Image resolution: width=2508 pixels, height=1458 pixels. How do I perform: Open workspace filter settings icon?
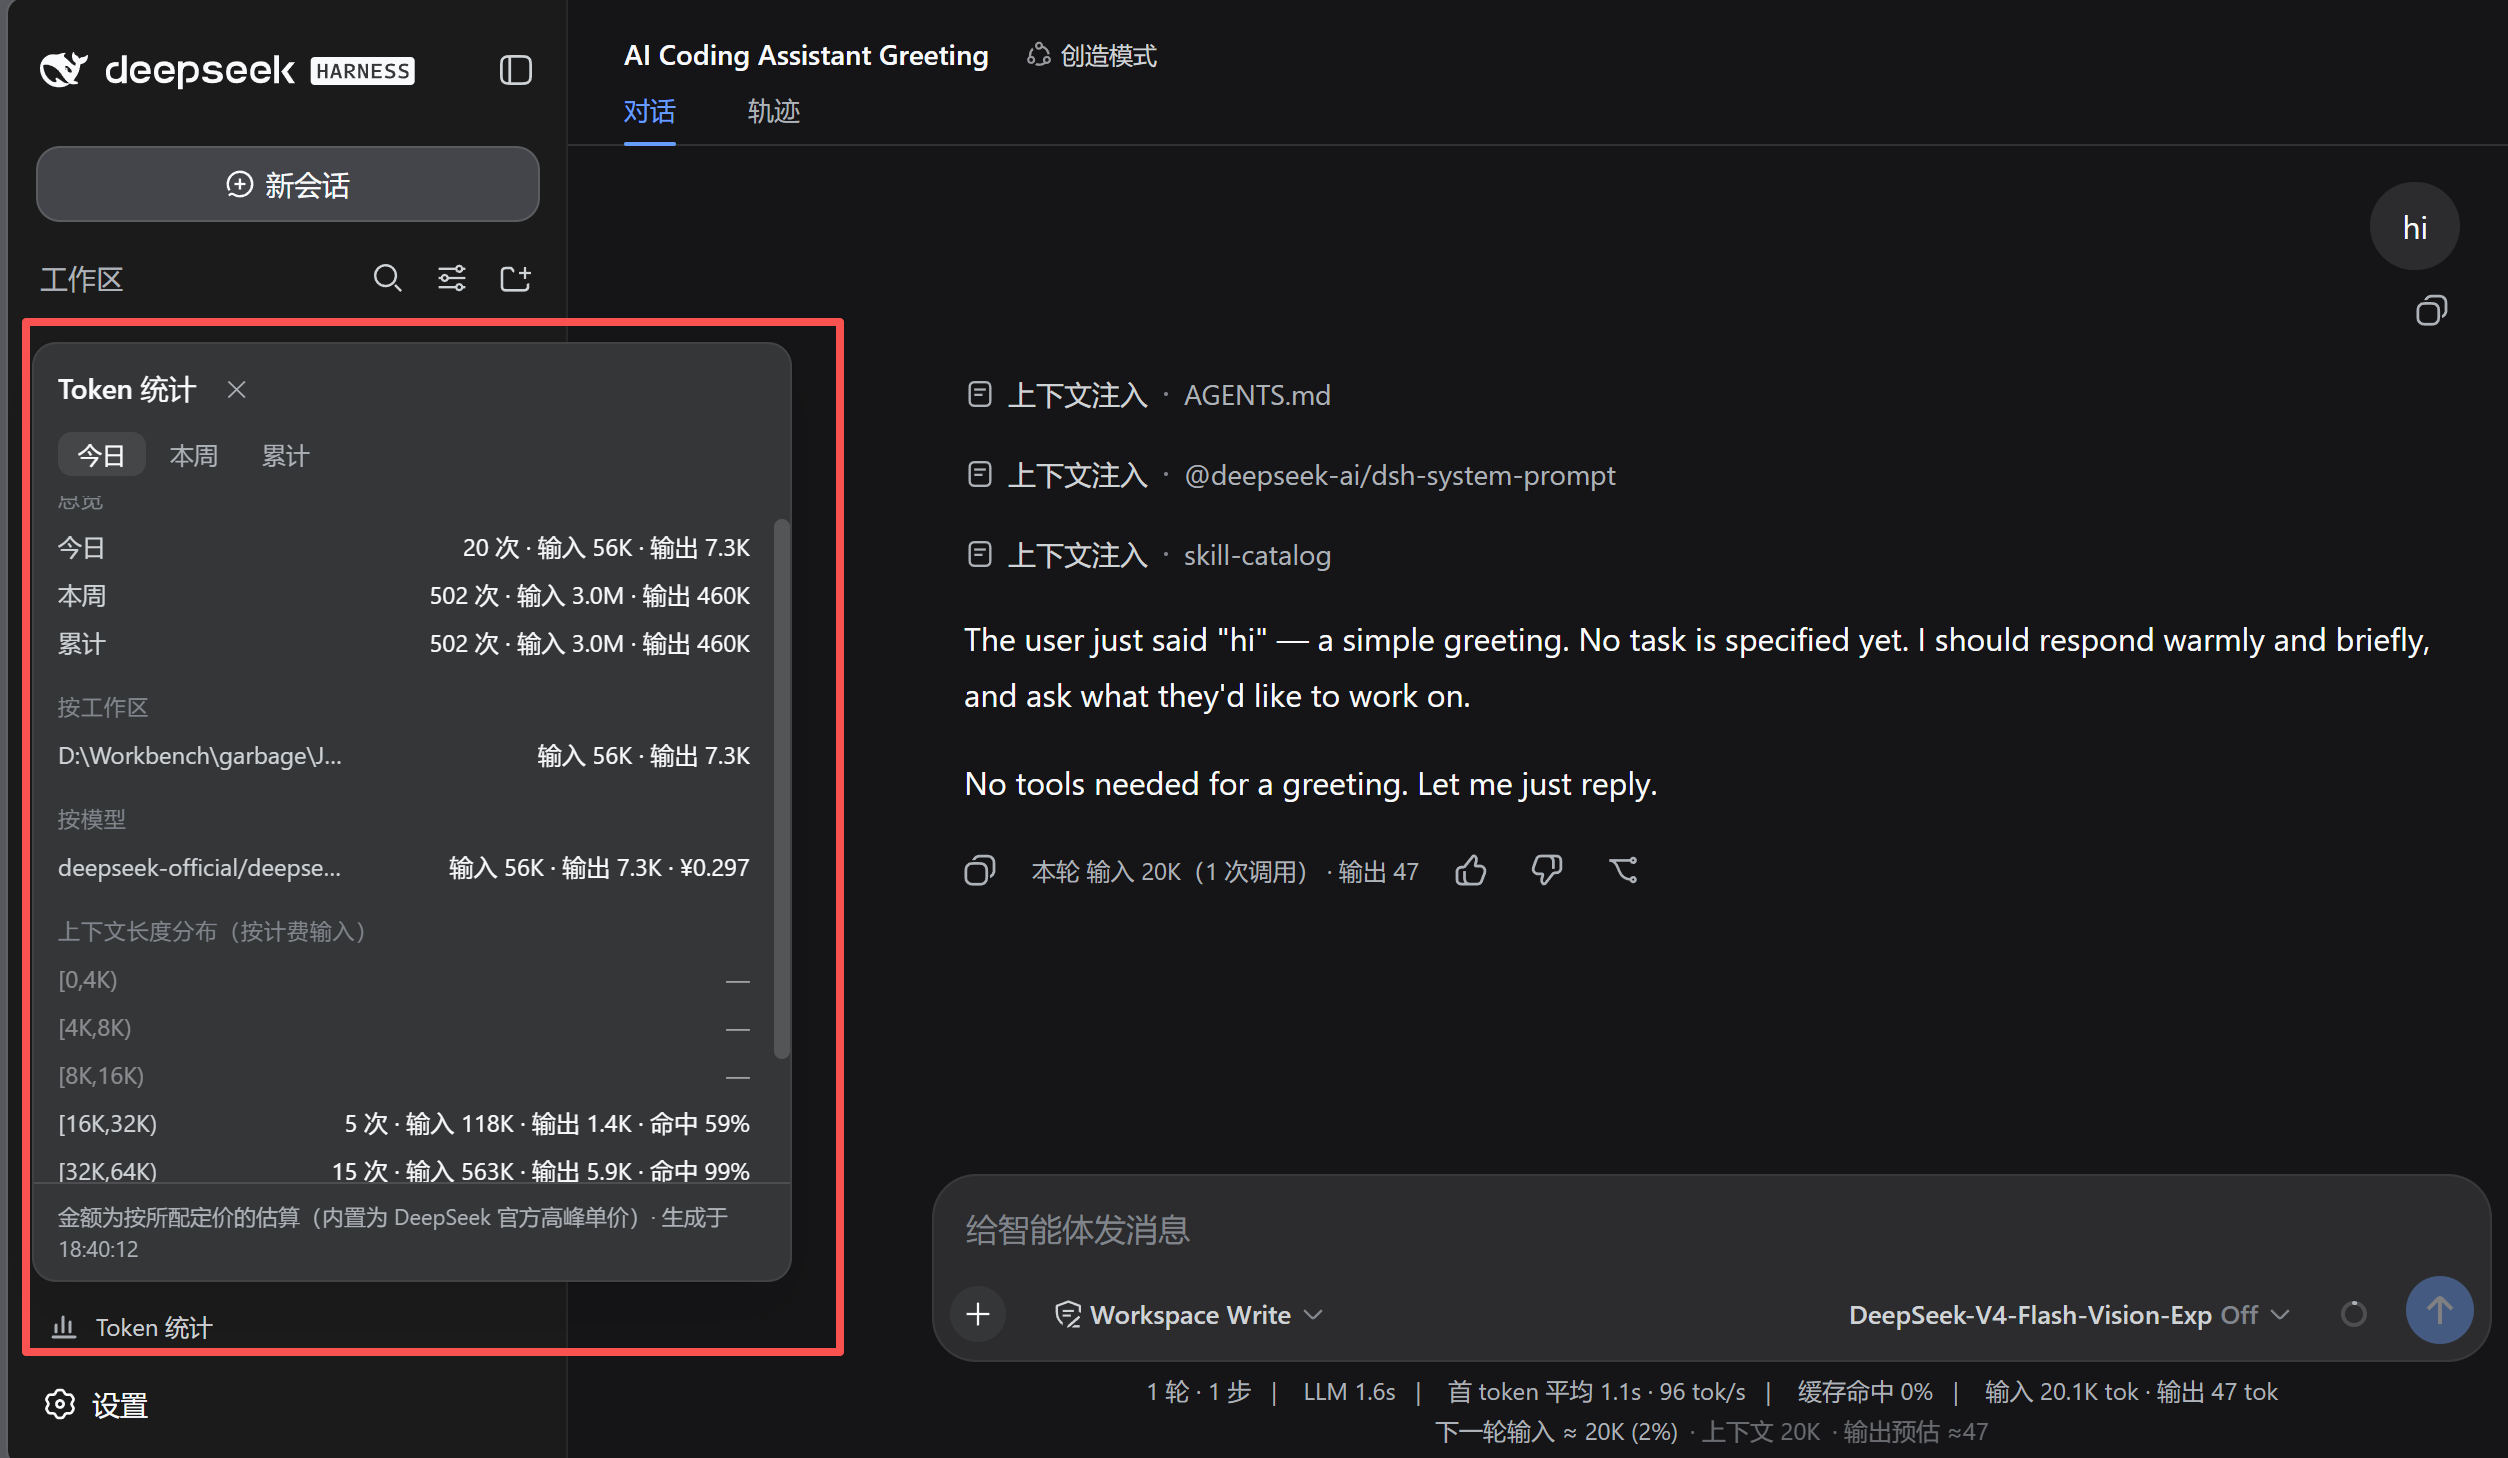(452, 278)
